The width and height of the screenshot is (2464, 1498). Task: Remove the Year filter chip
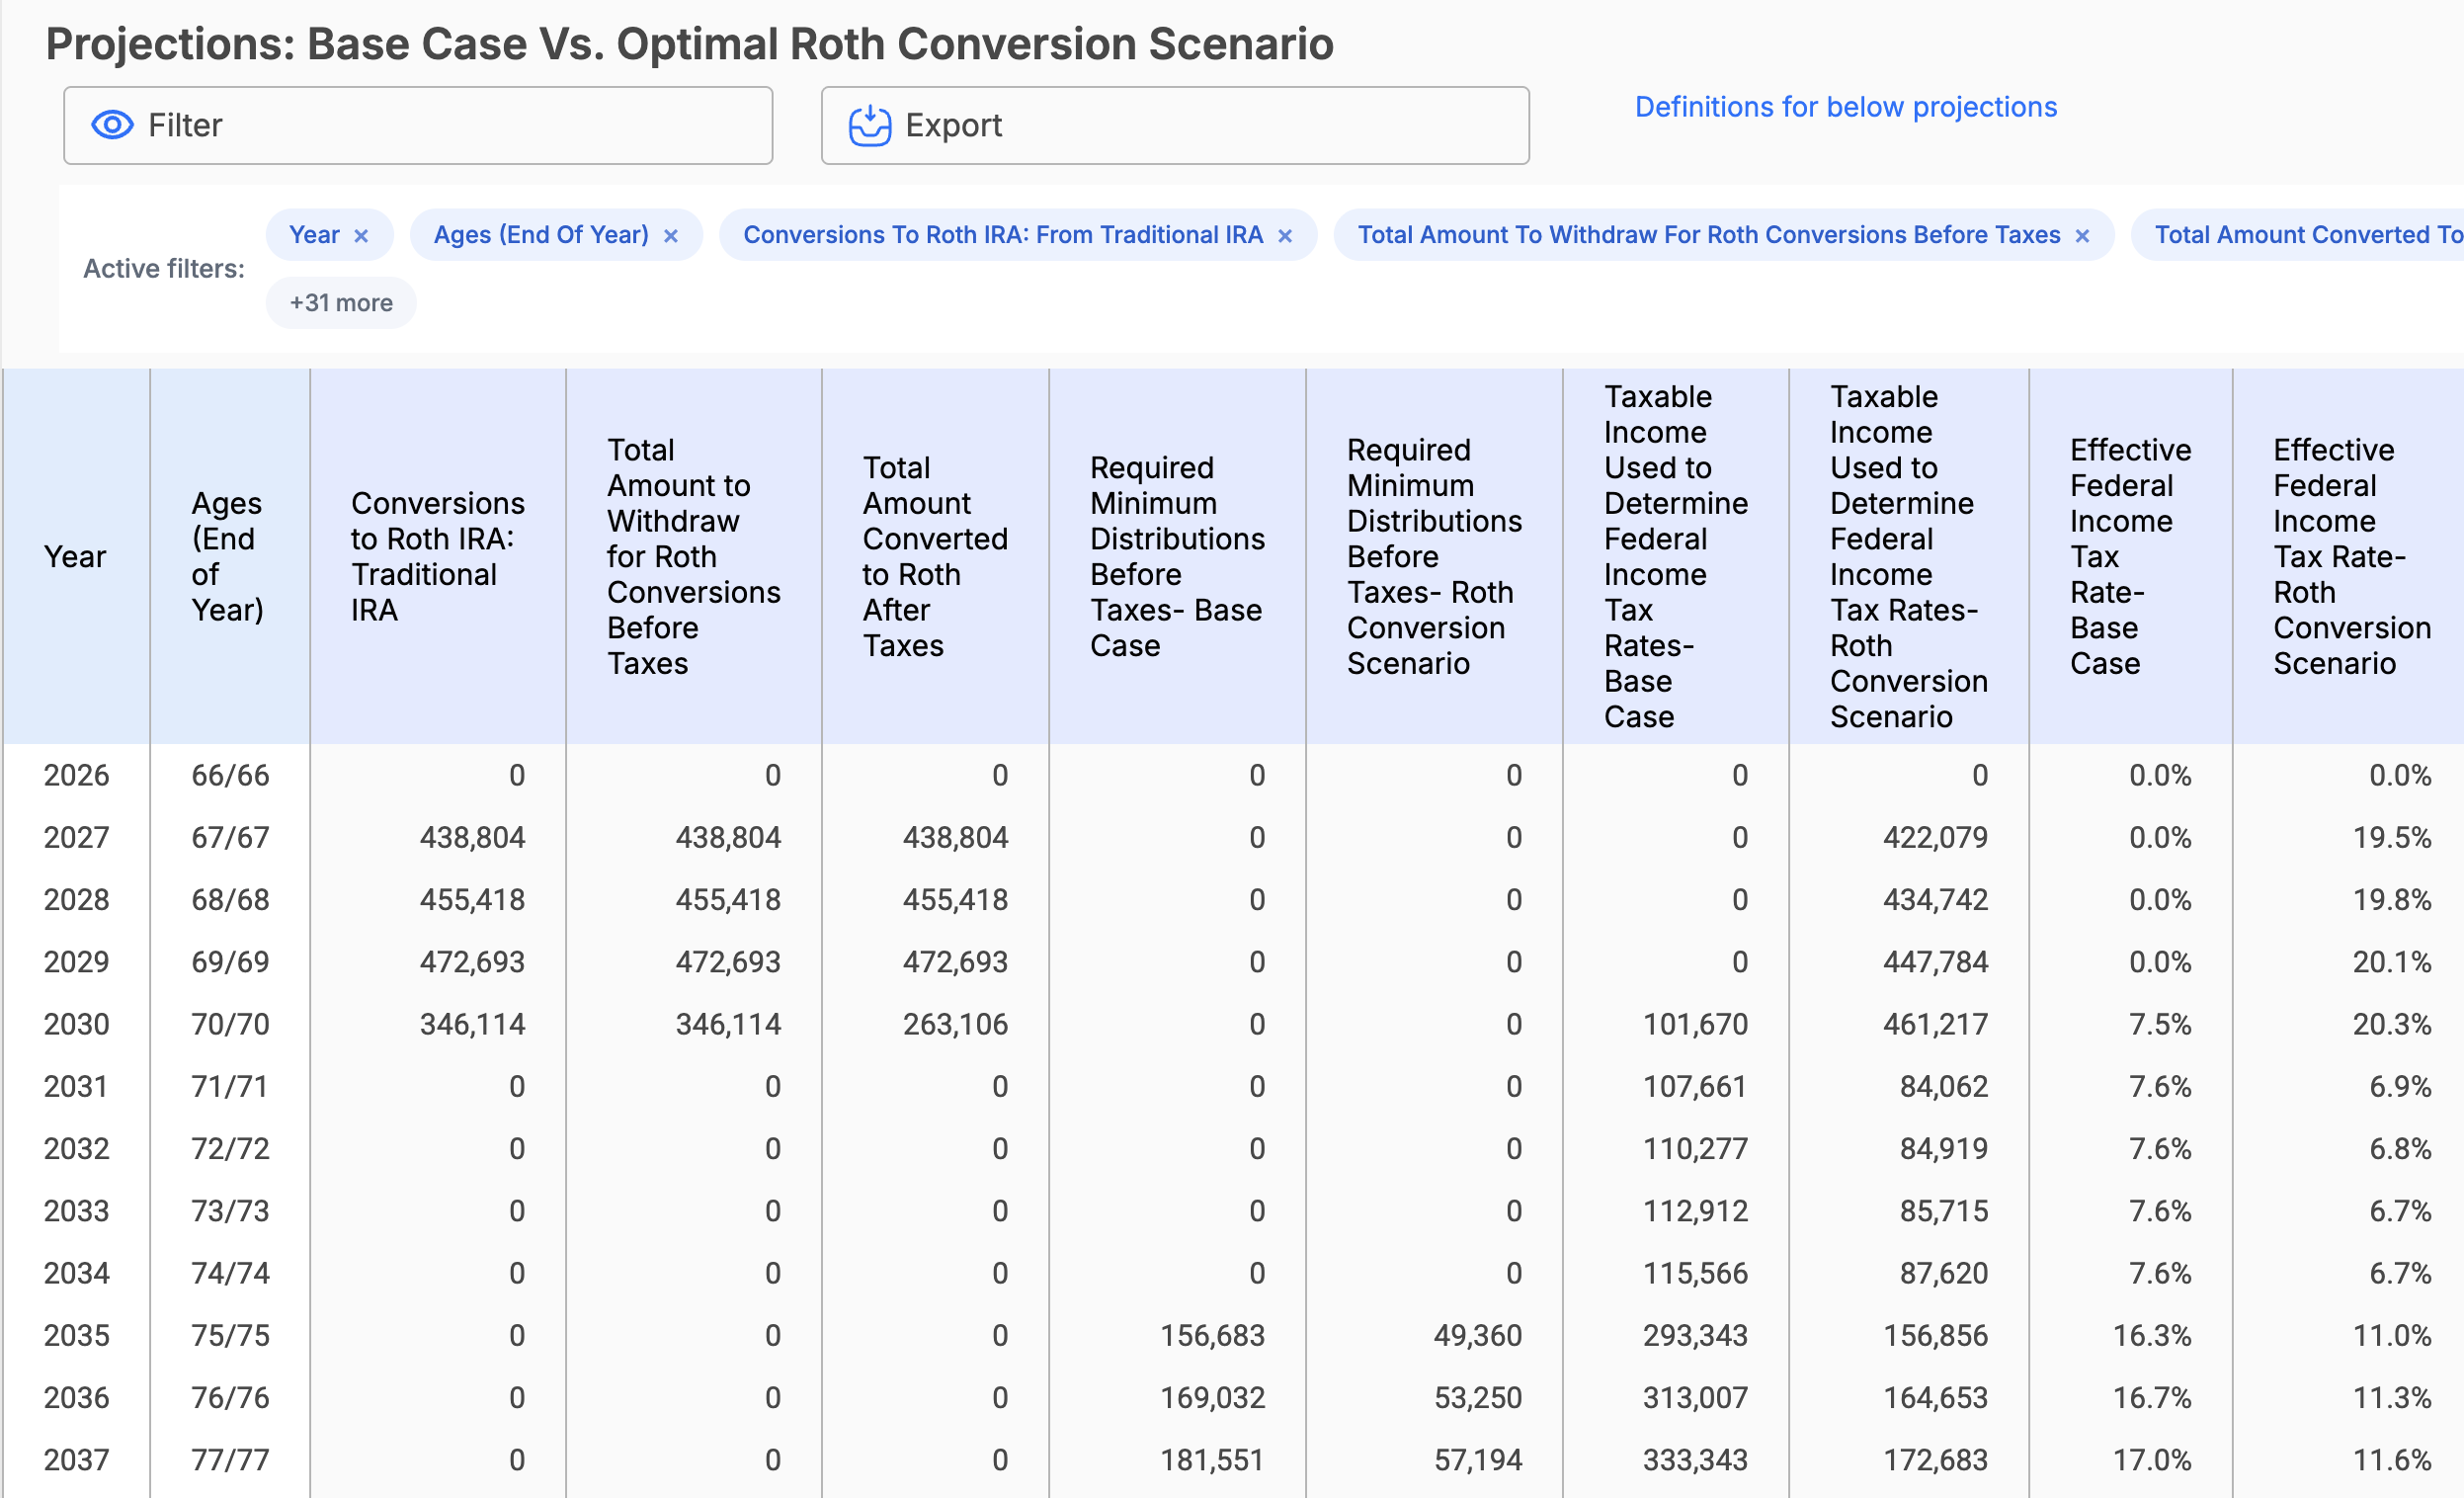[x=361, y=236]
